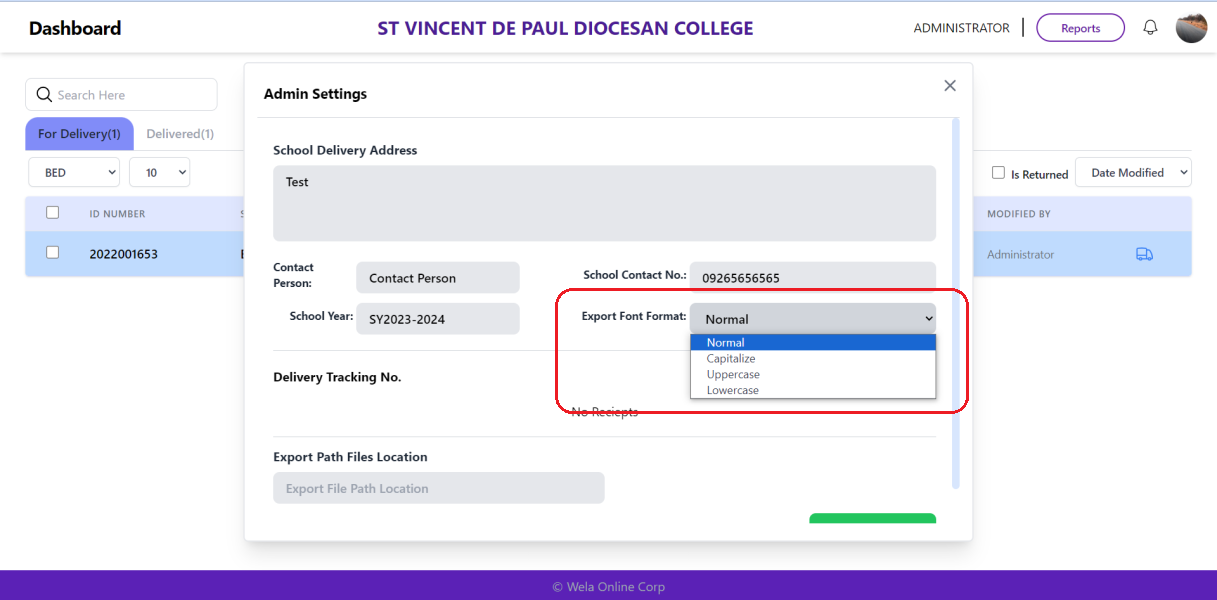Click the Reports button
1217x600 pixels.
click(x=1080, y=28)
